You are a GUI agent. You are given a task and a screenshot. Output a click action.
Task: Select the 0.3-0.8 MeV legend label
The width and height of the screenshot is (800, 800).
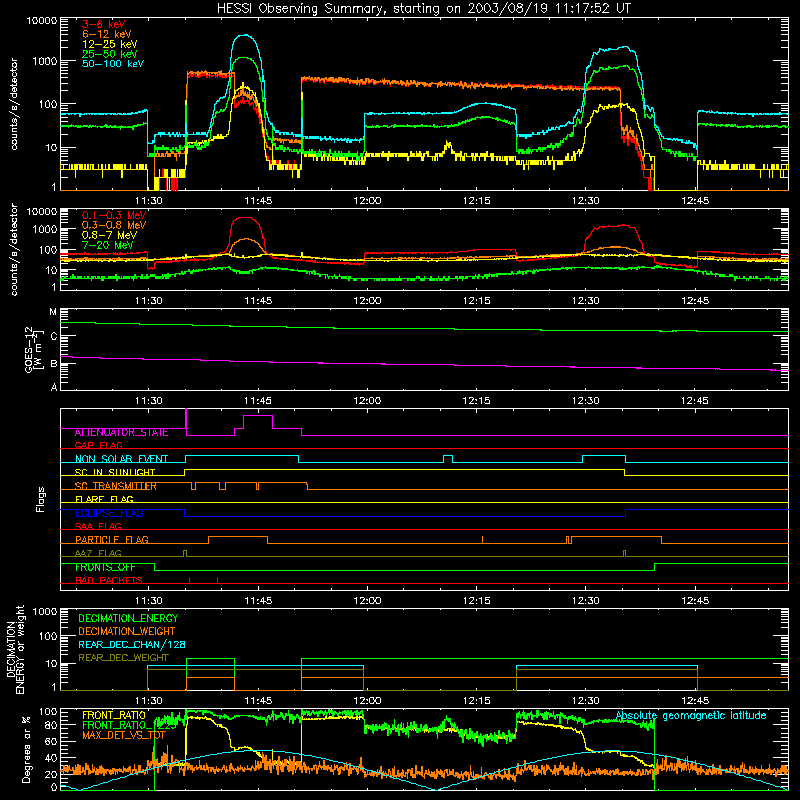coord(114,225)
